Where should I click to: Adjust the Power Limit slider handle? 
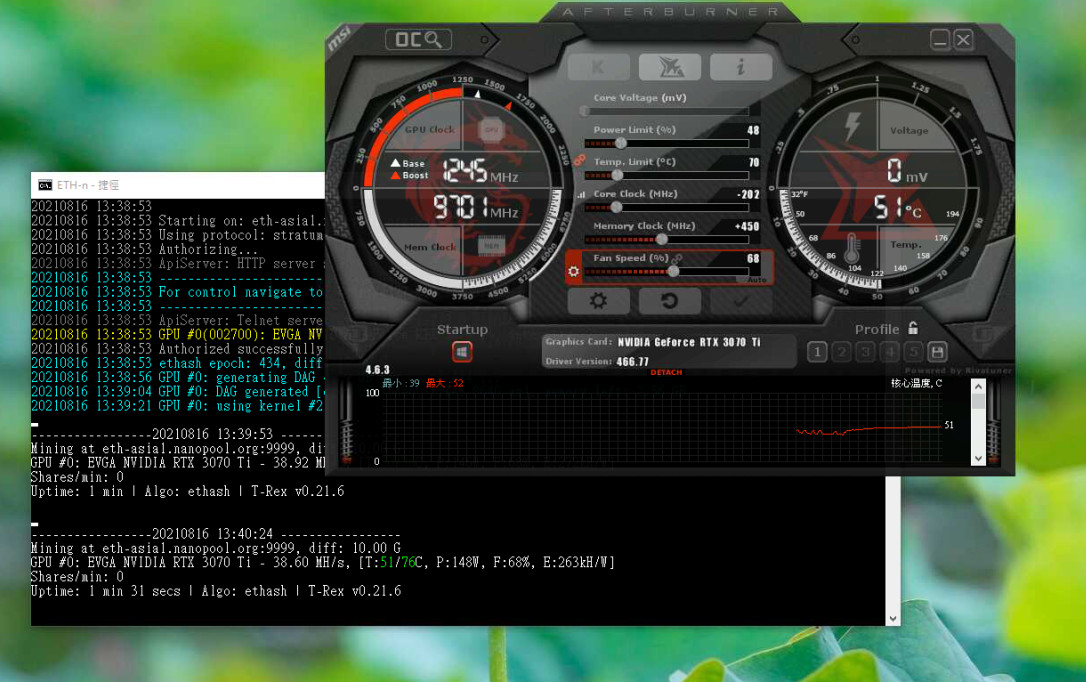pyautogui.click(x=621, y=143)
